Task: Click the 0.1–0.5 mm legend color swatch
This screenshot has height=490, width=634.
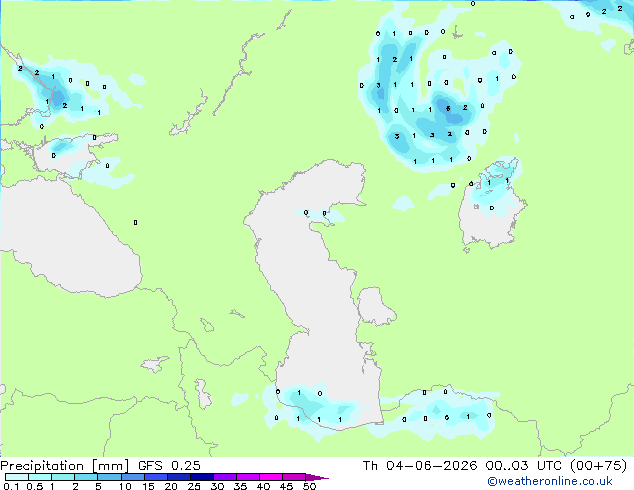Action: (x=17, y=477)
